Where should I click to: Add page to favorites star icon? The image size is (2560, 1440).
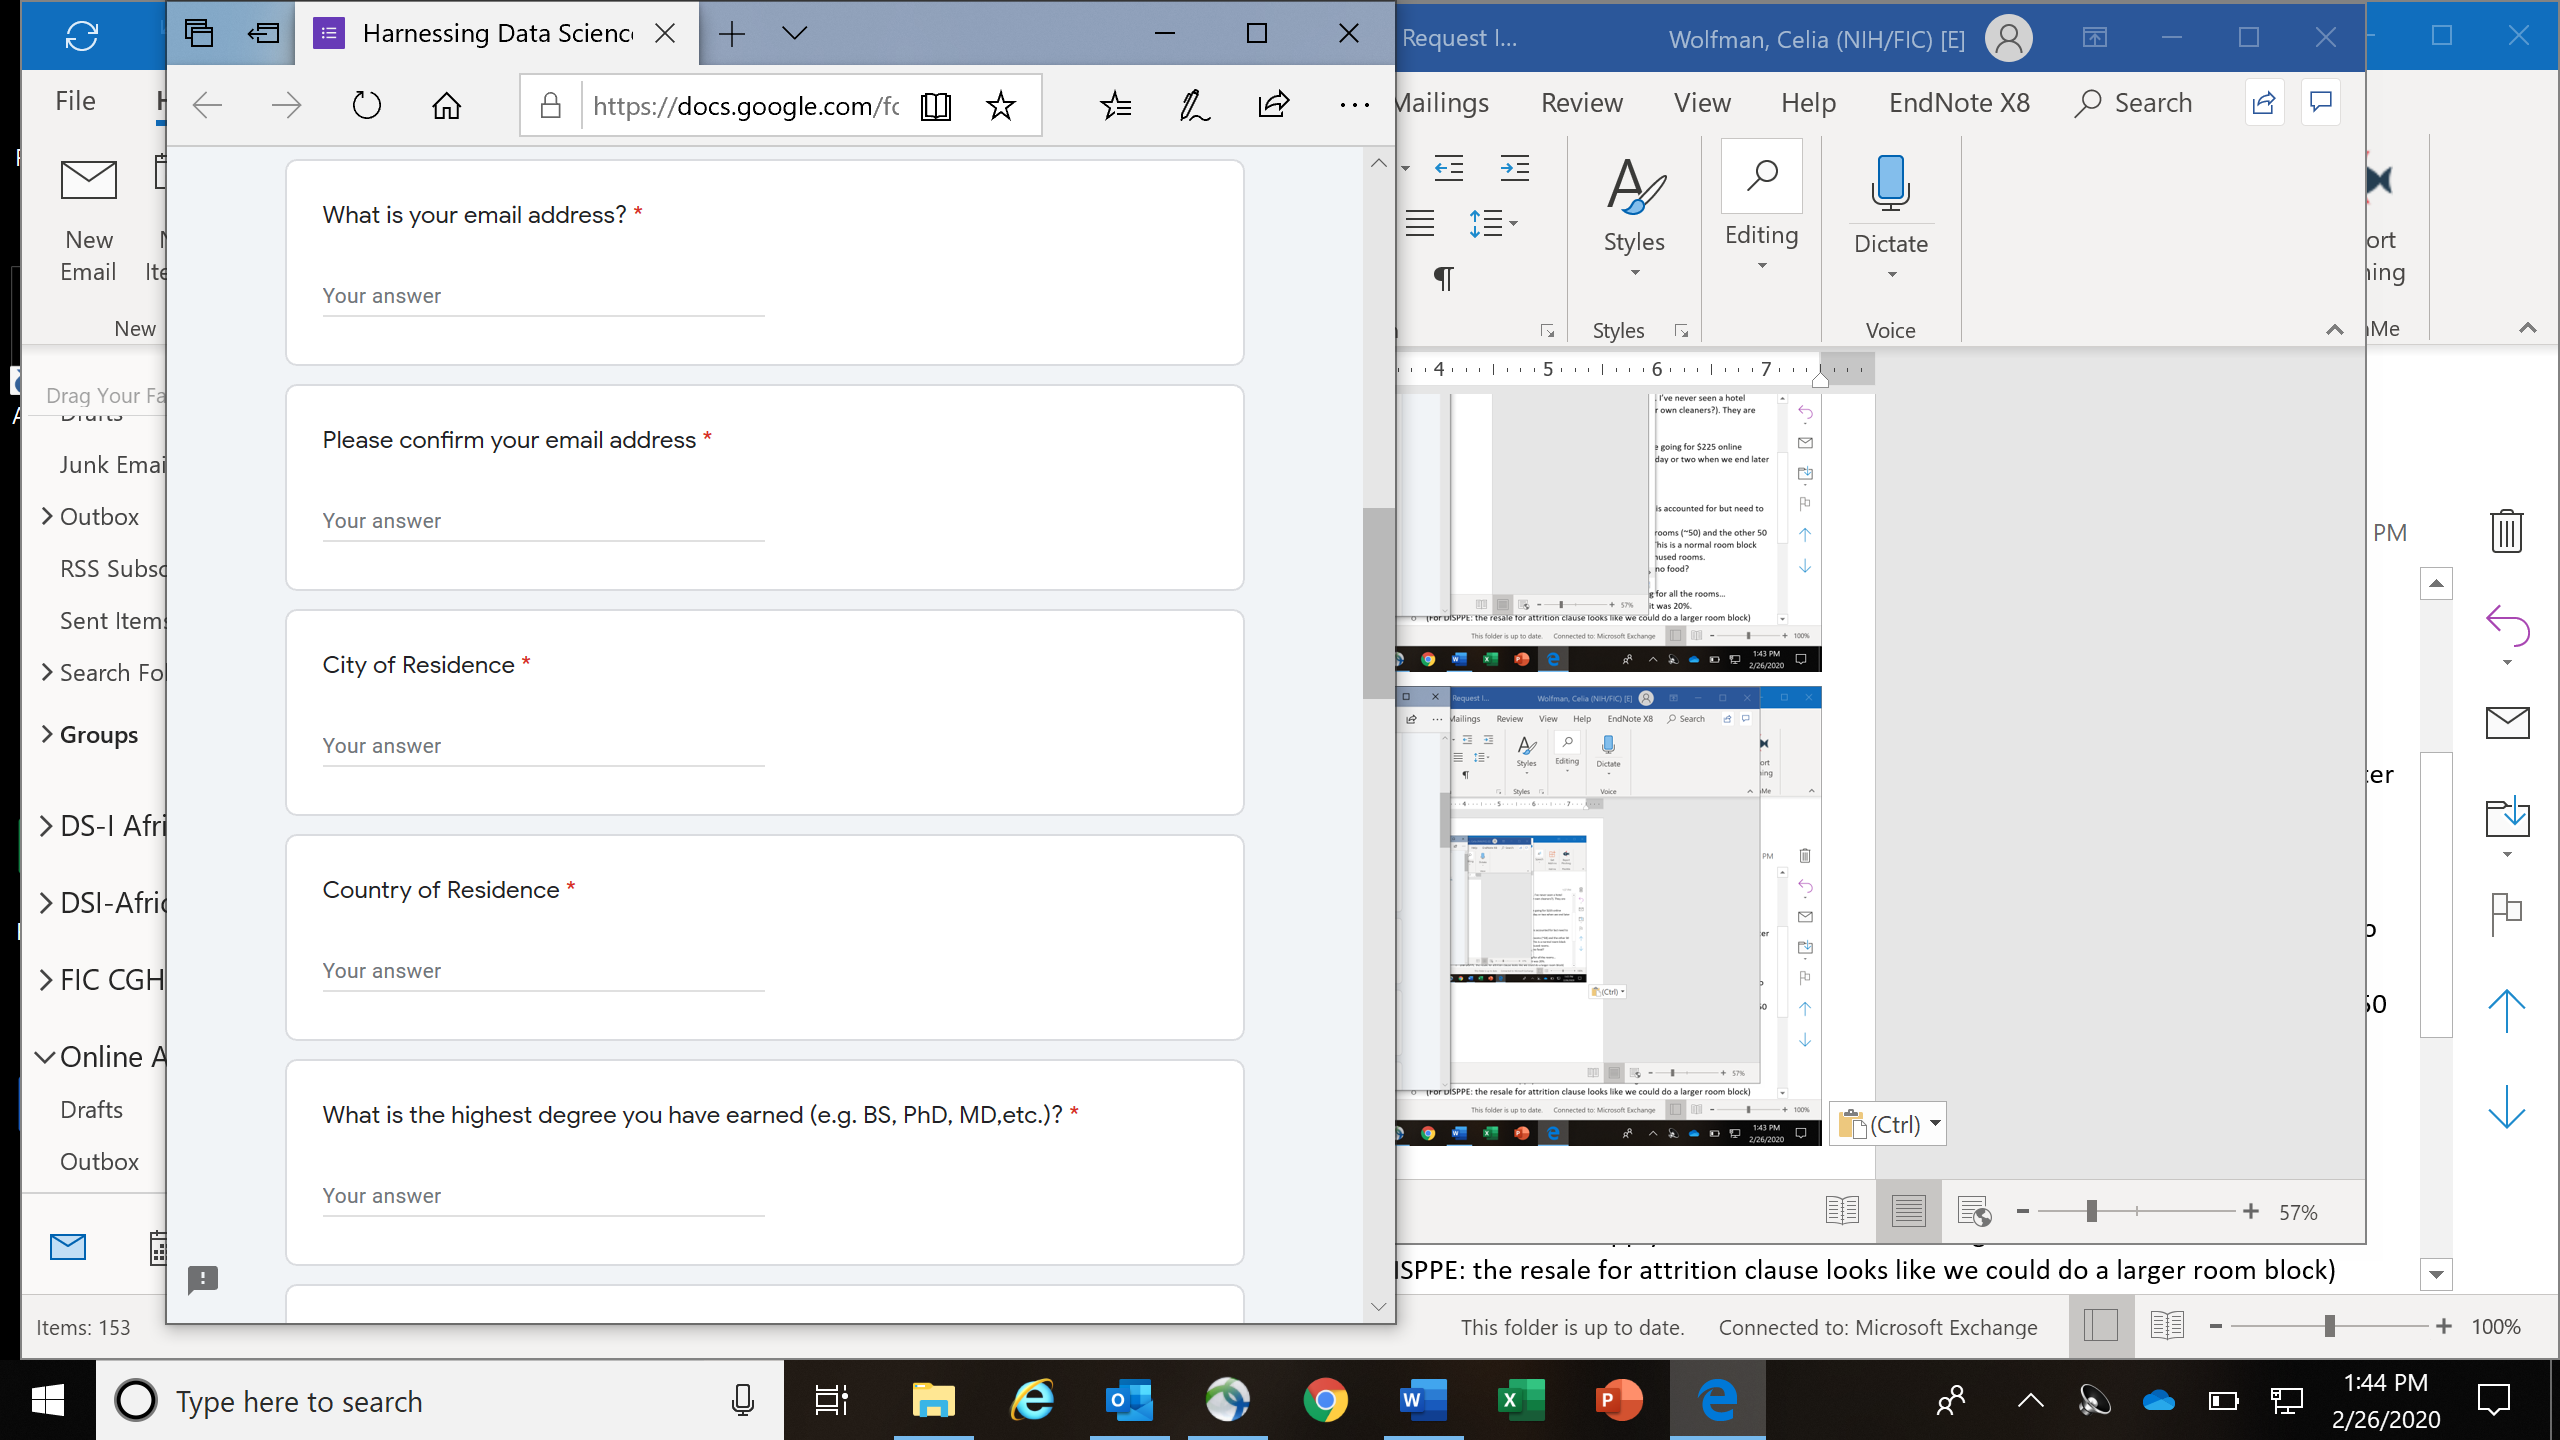click(1000, 105)
